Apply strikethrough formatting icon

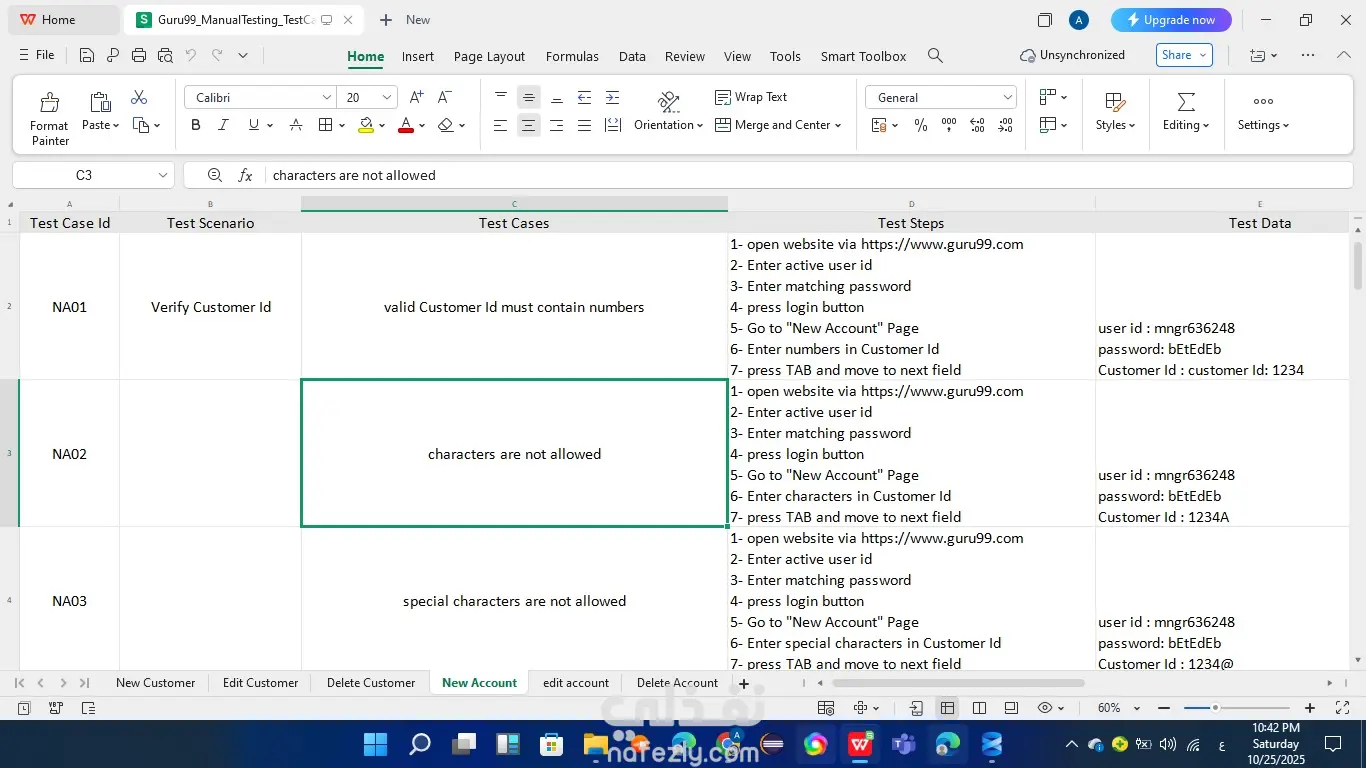coord(296,125)
